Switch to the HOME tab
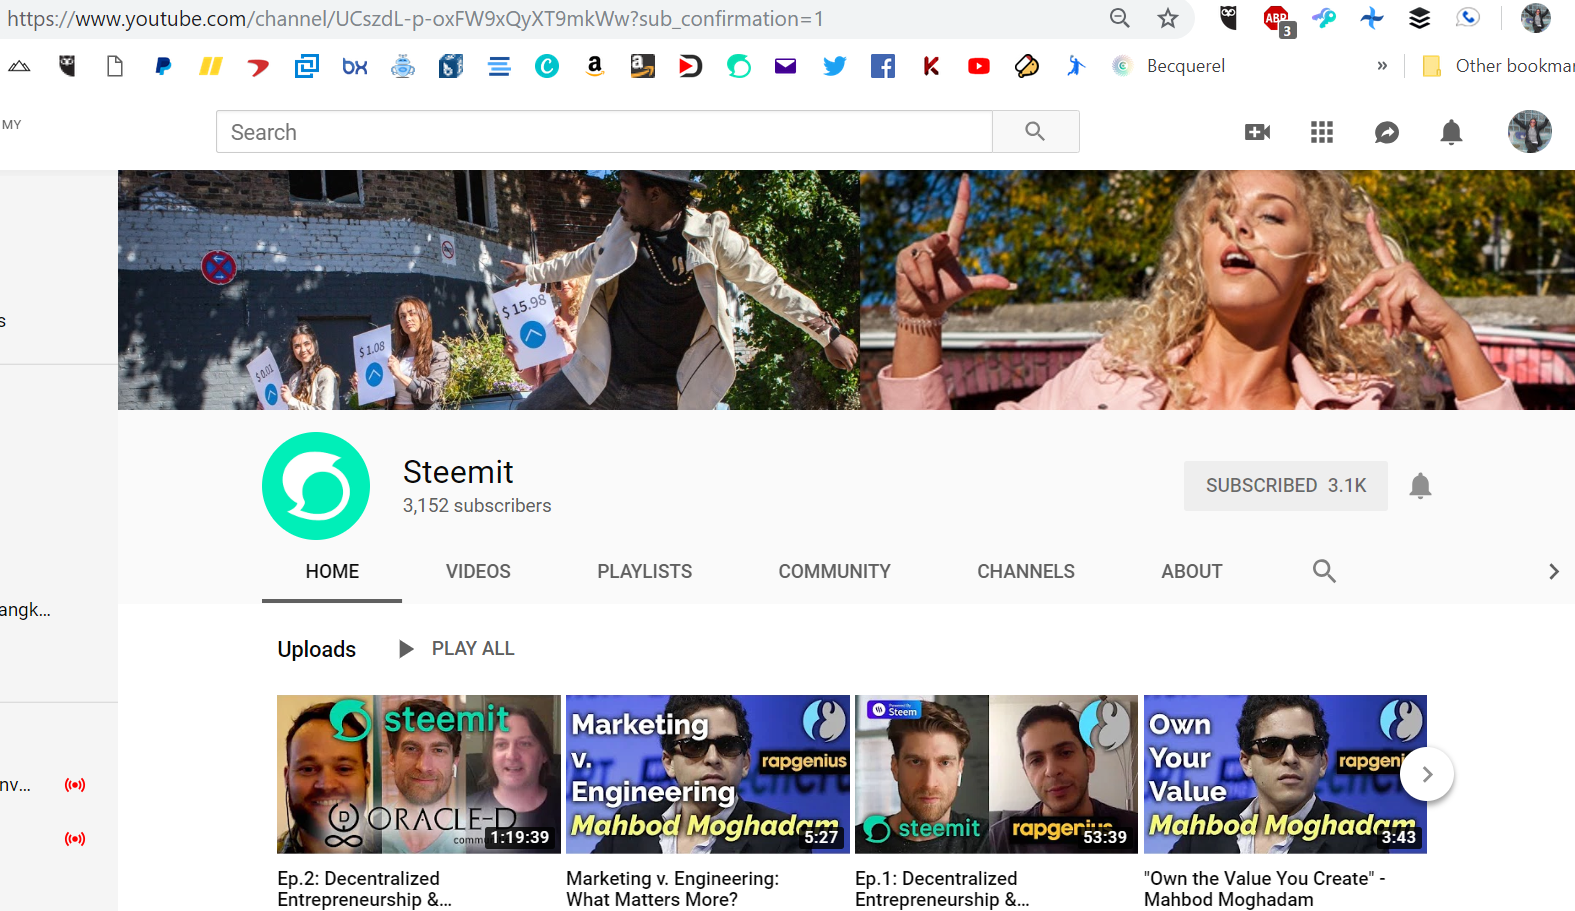The height and width of the screenshot is (911, 1575). (332, 571)
